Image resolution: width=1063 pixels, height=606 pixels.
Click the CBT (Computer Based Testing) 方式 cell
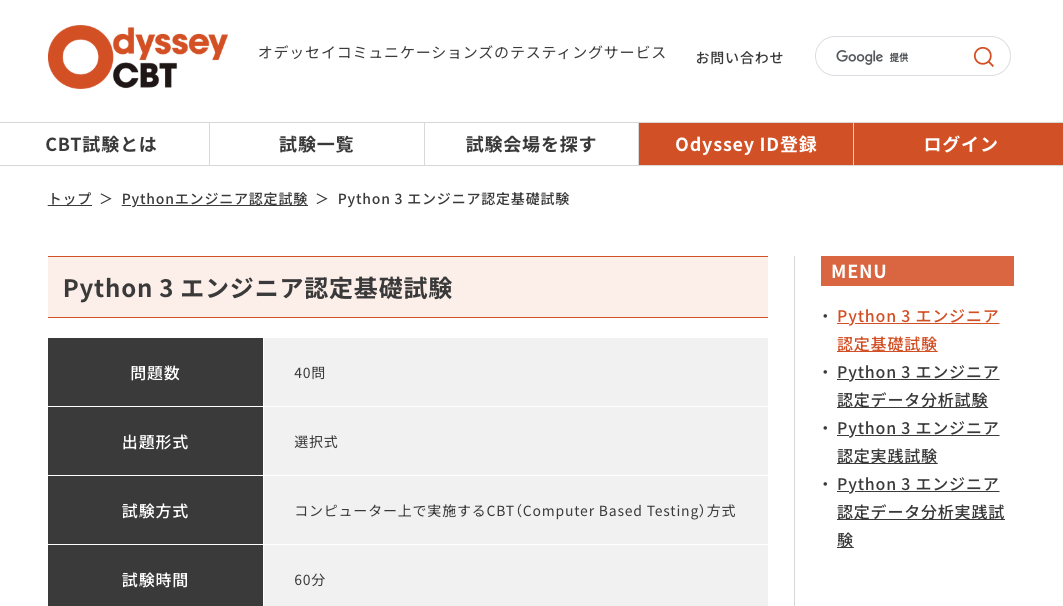pyautogui.click(x=515, y=510)
